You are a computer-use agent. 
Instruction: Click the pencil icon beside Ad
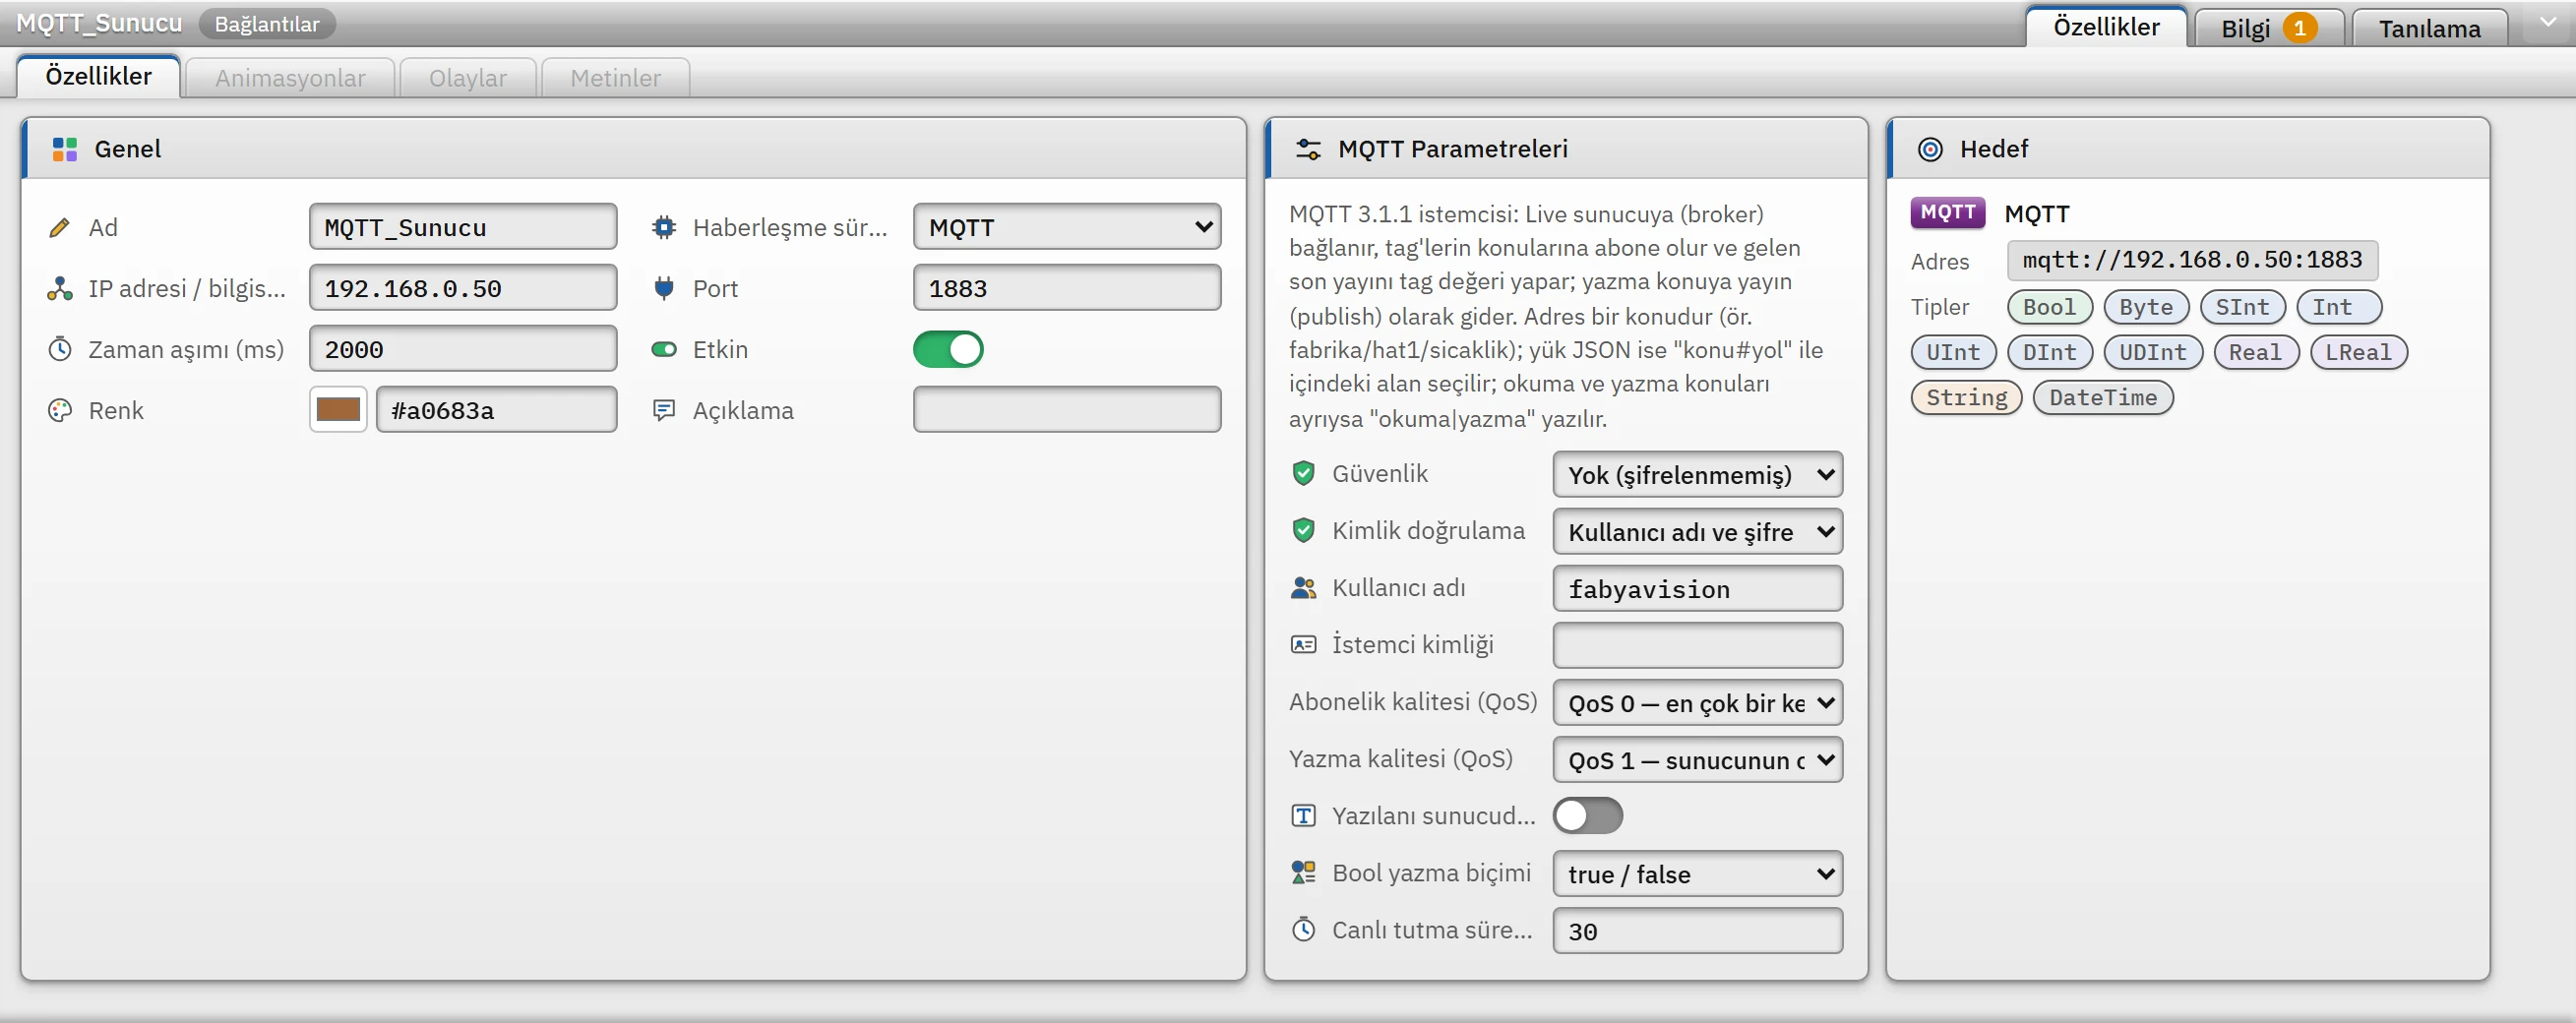coord(60,228)
